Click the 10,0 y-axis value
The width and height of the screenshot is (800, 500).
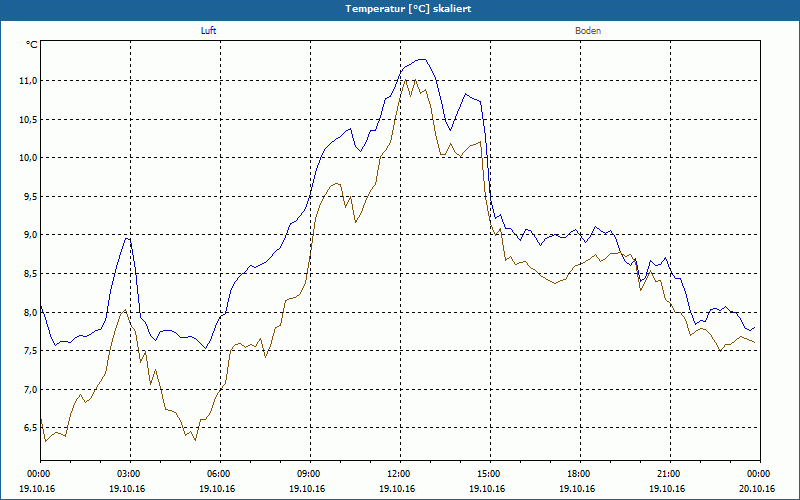click(x=28, y=158)
